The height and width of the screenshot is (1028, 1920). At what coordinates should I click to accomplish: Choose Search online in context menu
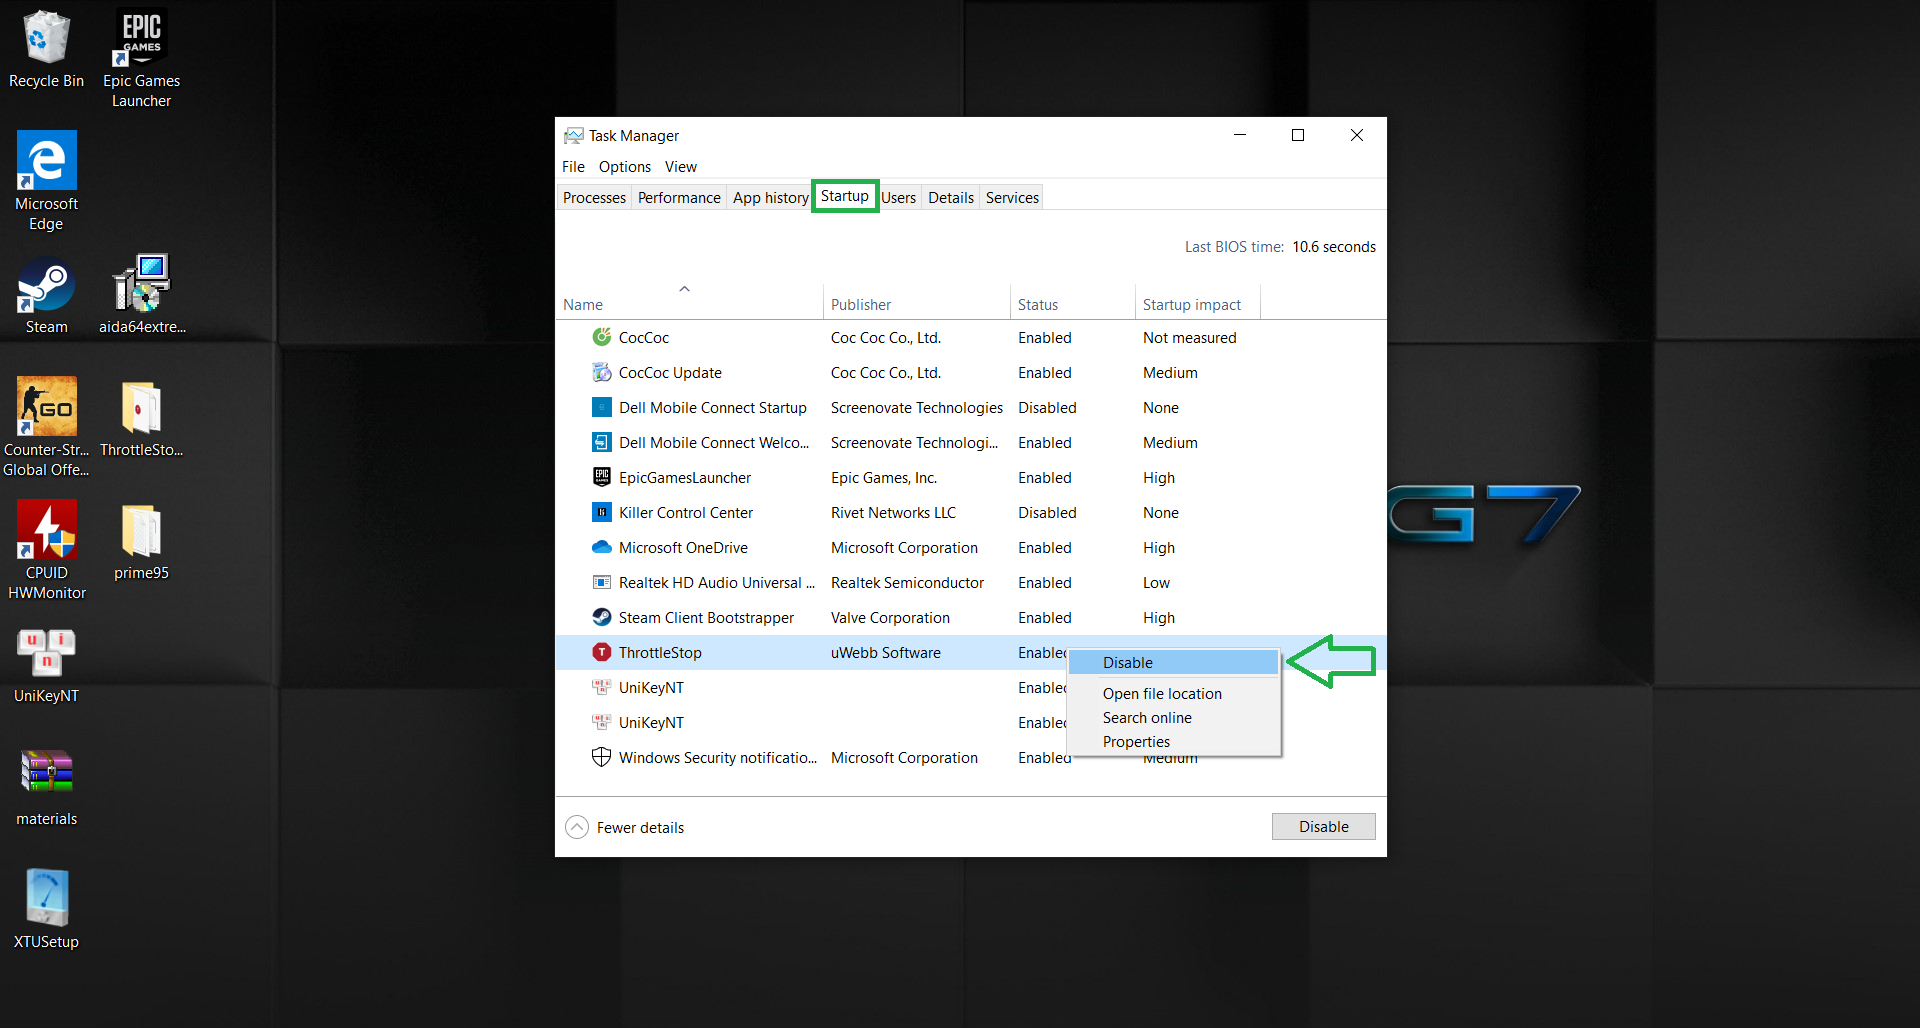[1173, 717]
